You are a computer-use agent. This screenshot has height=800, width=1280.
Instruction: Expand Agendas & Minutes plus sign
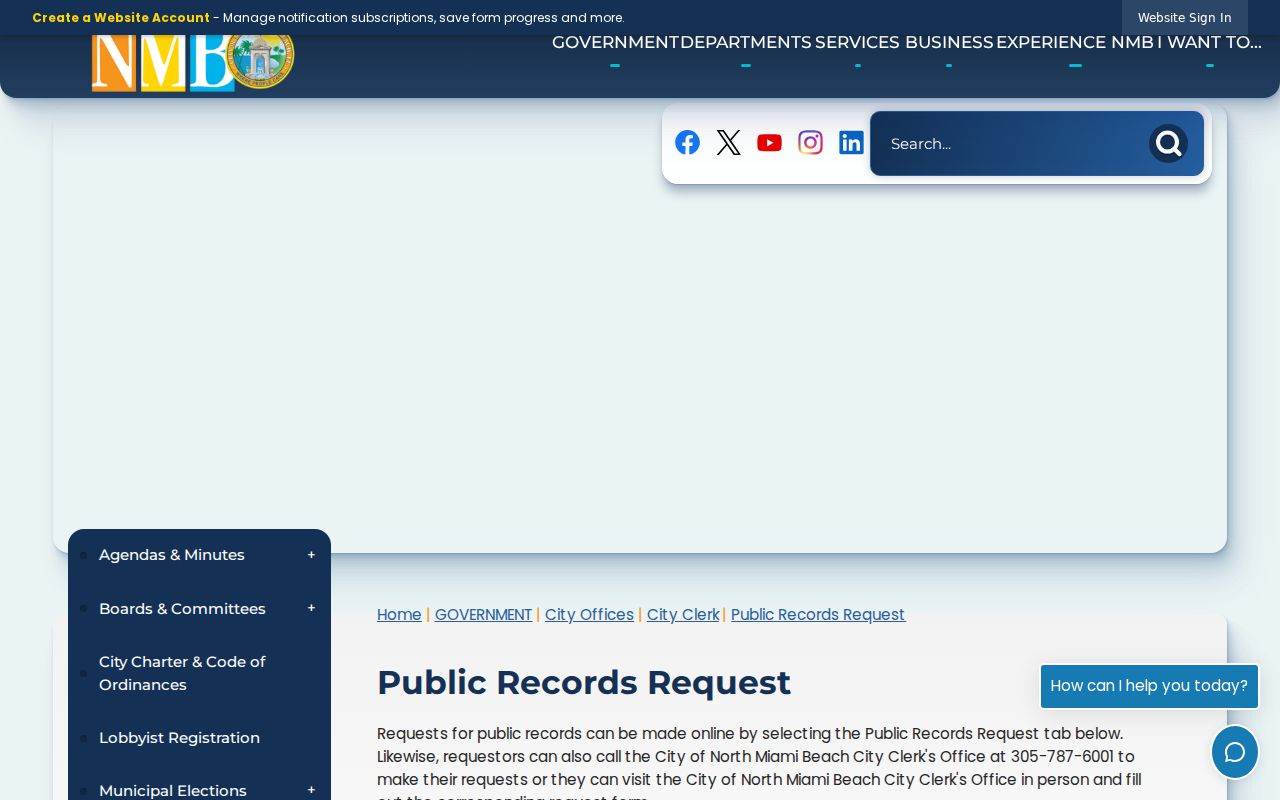point(311,555)
